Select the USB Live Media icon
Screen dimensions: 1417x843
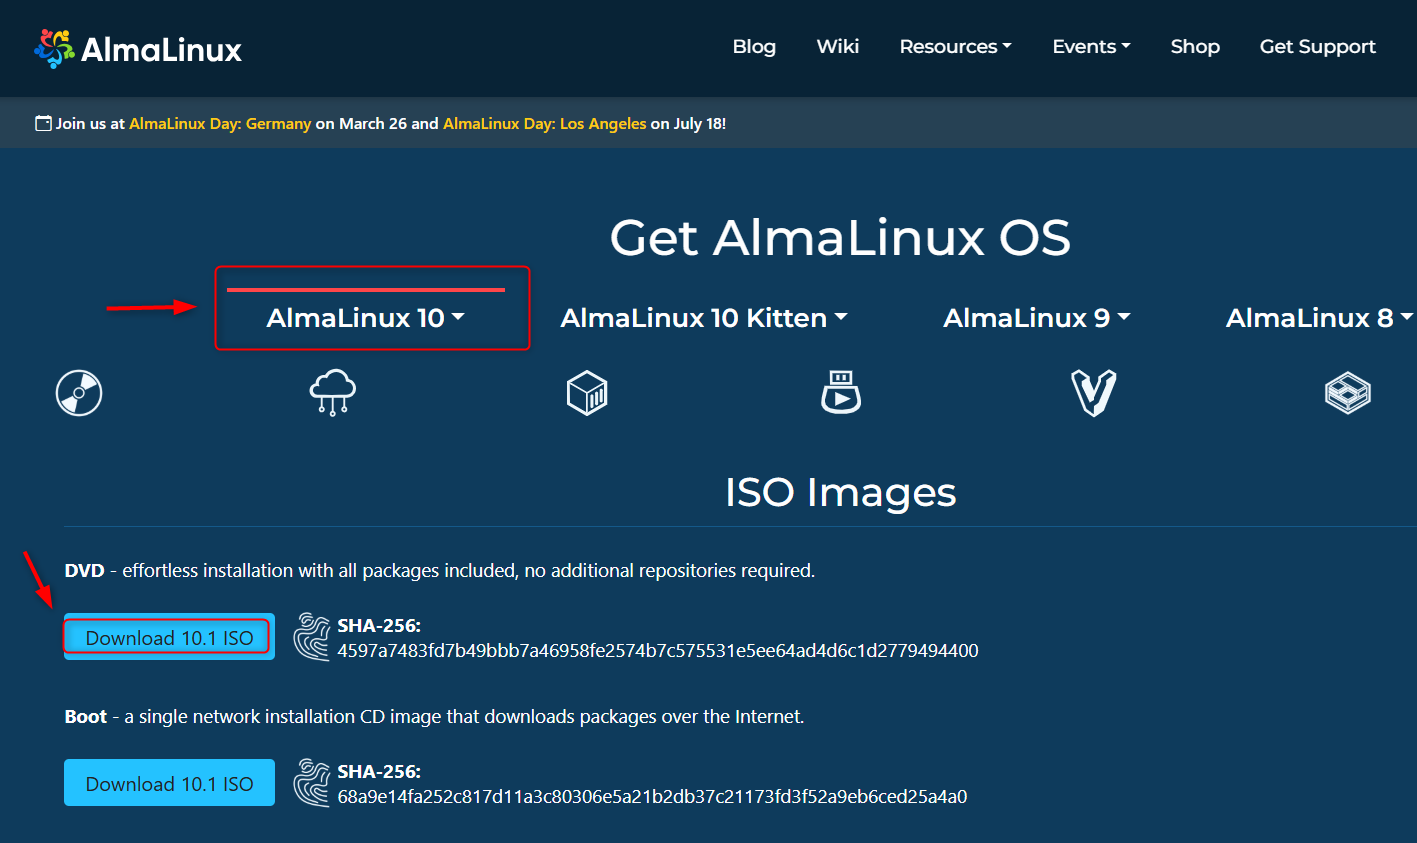(x=841, y=392)
